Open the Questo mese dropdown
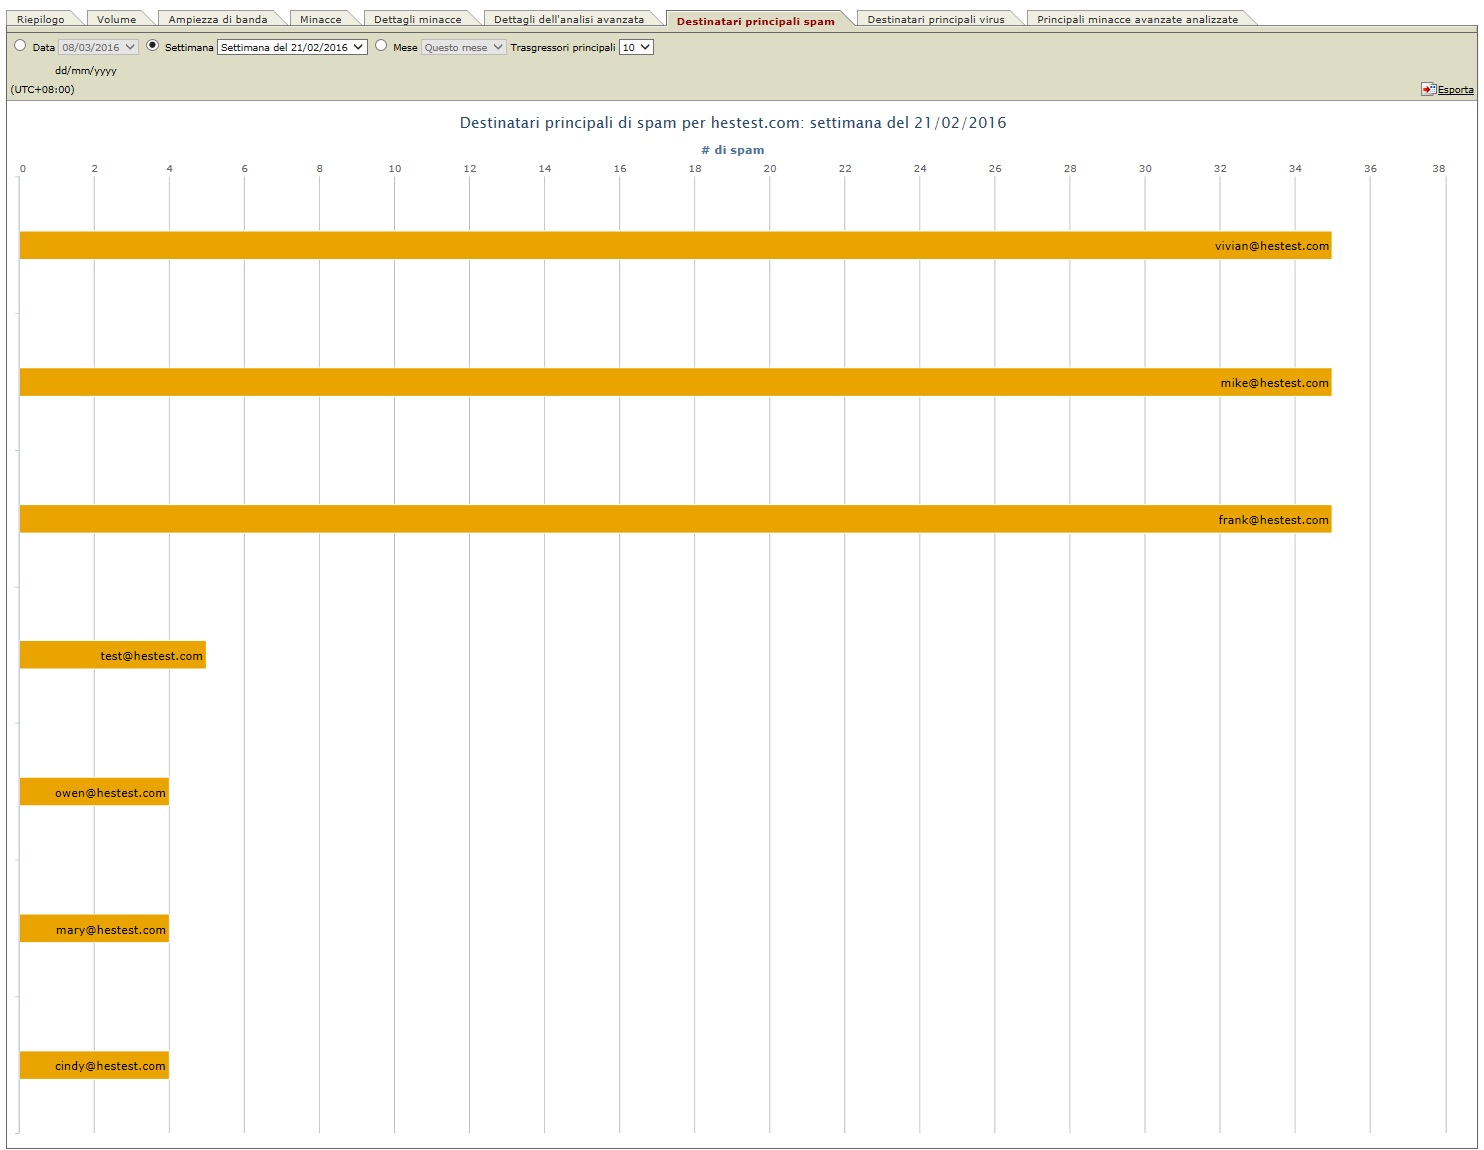This screenshot has height=1150, width=1484. [x=463, y=47]
